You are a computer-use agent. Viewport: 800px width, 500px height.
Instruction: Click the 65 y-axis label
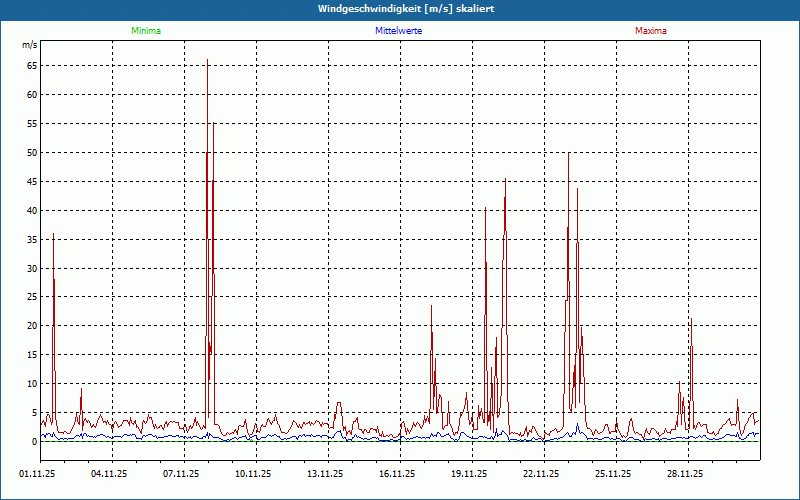pyautogui.click(x=33, y=66)
